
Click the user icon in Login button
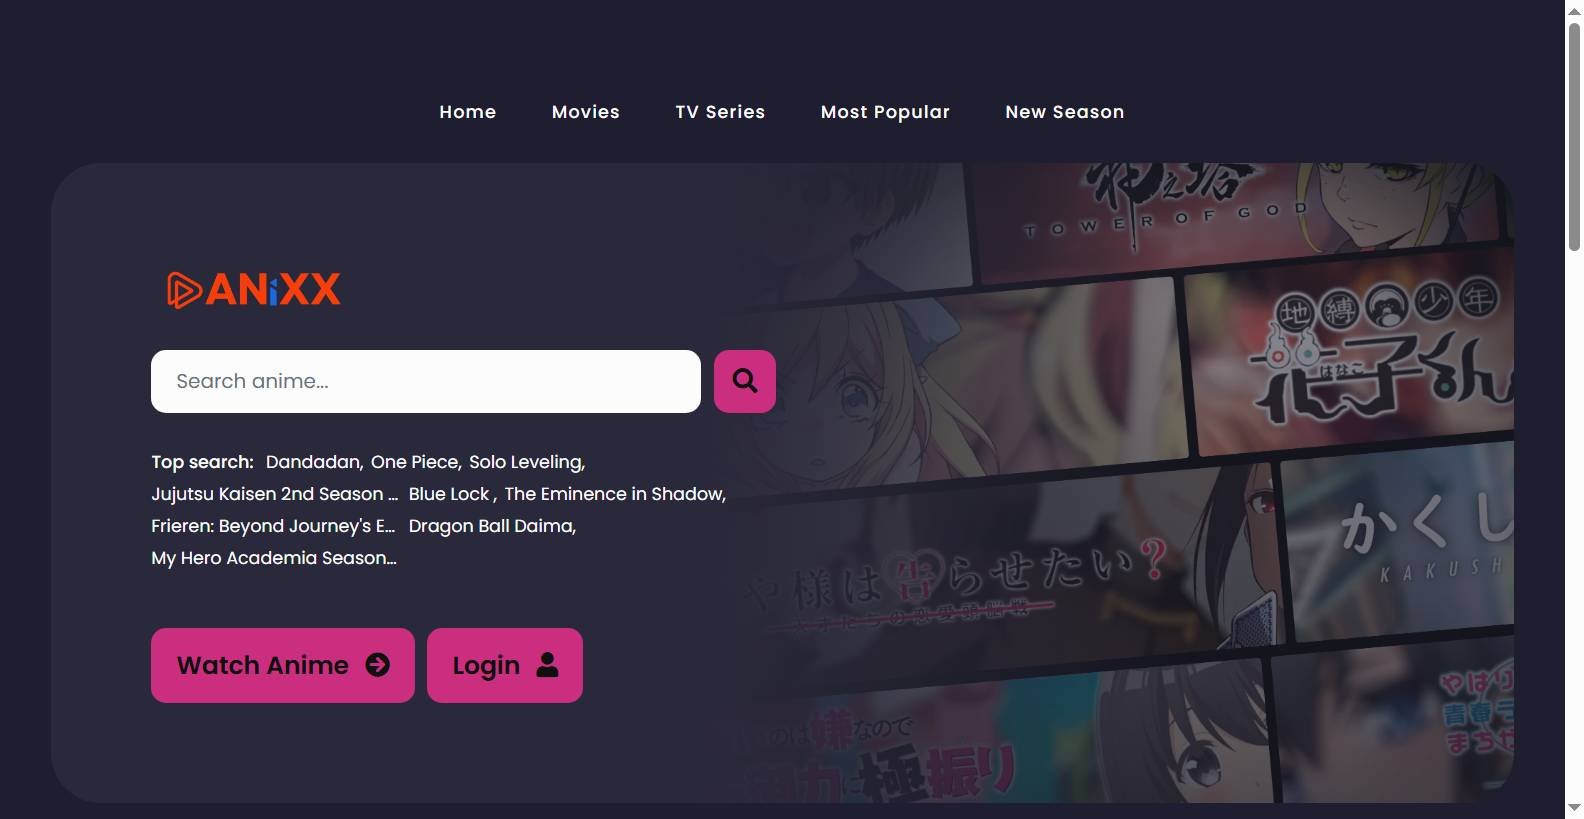[547, 665]
